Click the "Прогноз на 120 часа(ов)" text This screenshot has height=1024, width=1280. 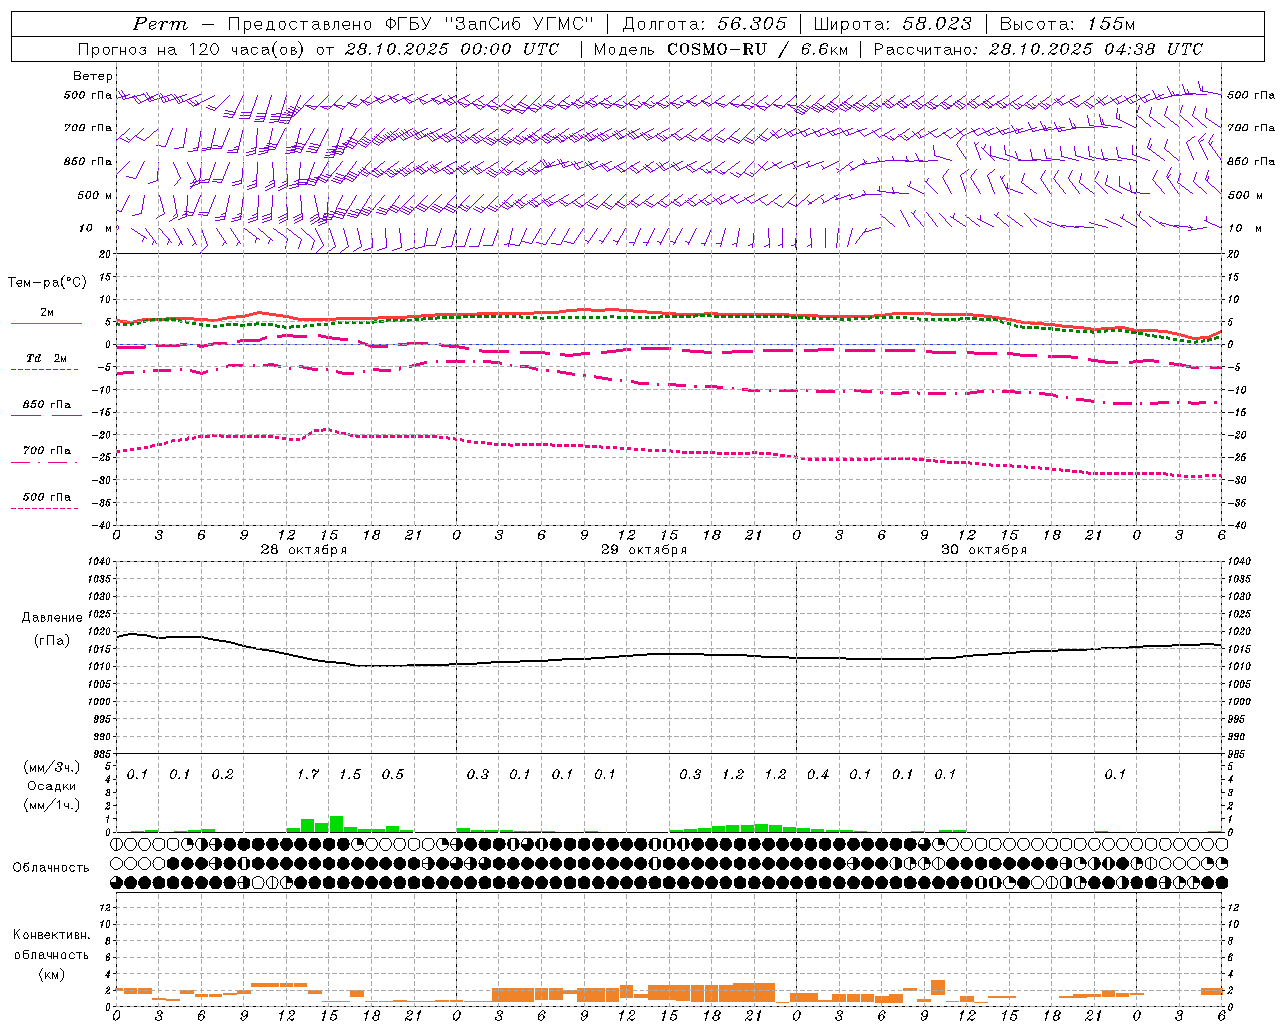pyautogui.click(x=192, y=49)
